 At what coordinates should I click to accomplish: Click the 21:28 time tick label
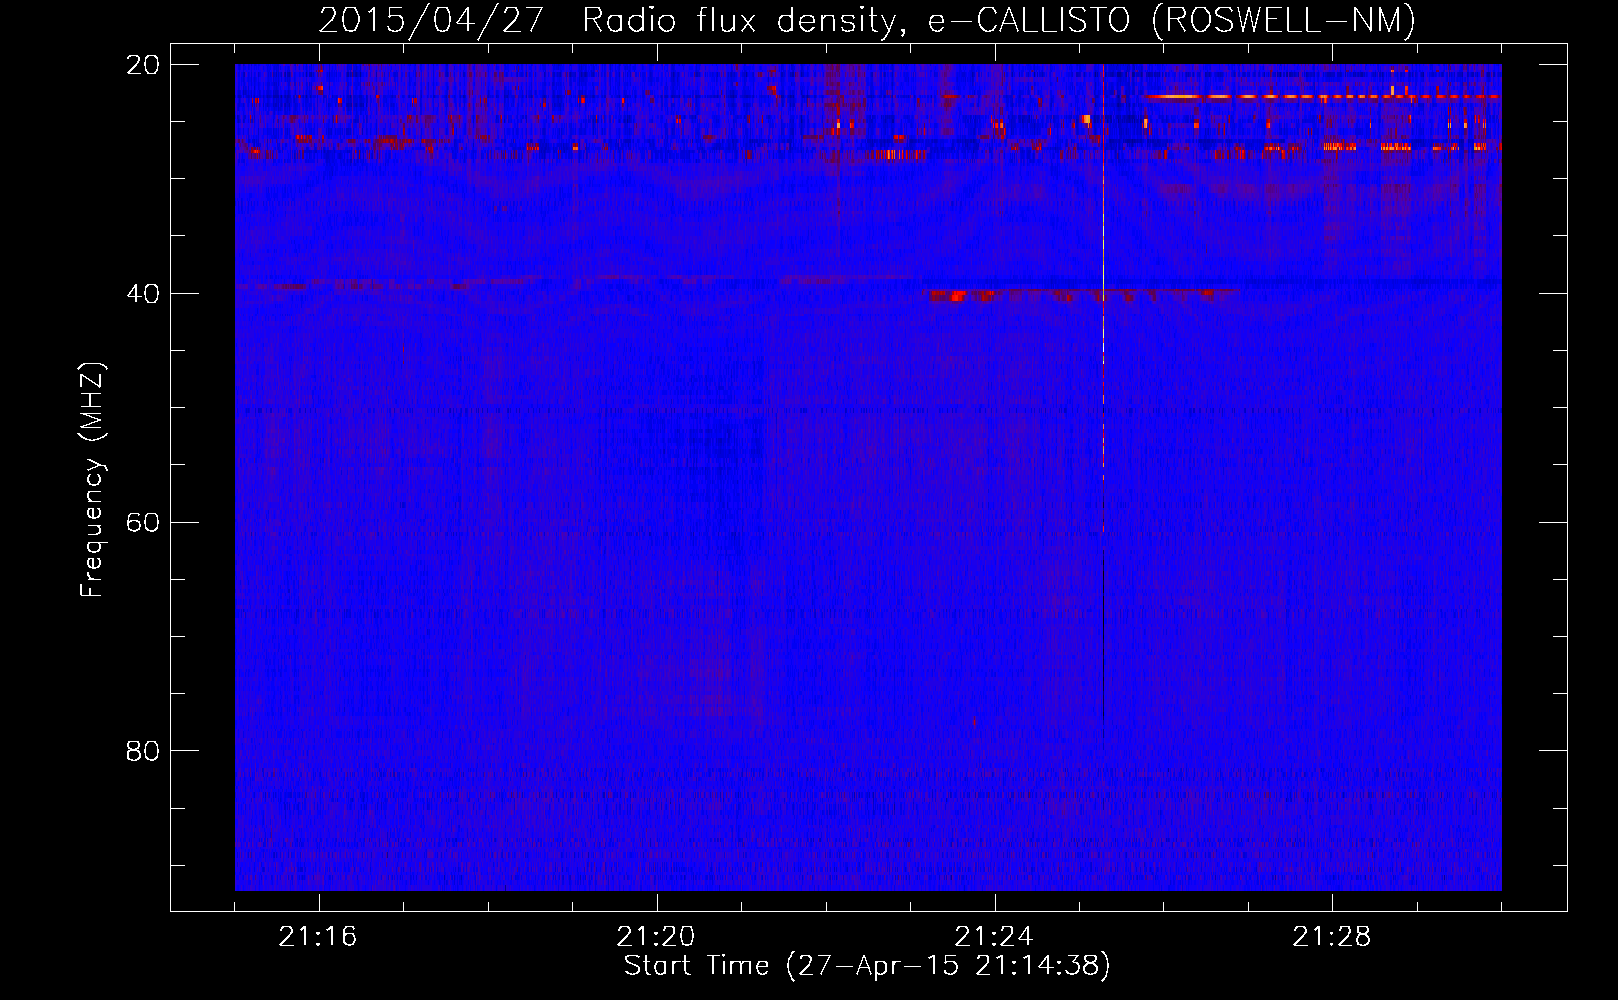click(1332, 937)
